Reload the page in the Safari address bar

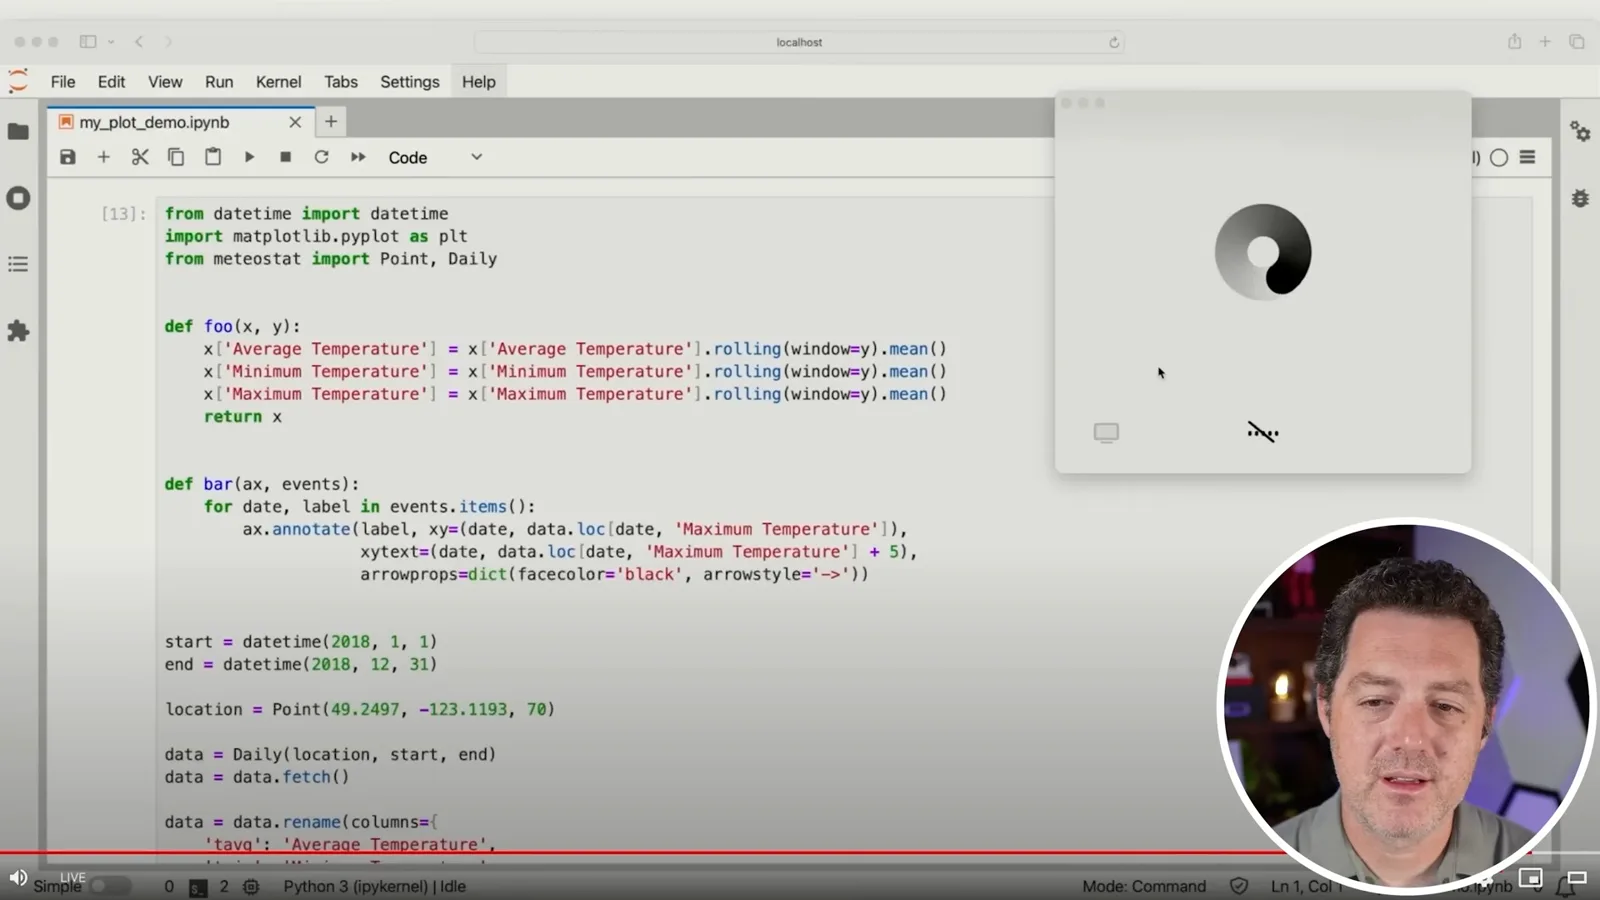click(x=1114, y=42)
